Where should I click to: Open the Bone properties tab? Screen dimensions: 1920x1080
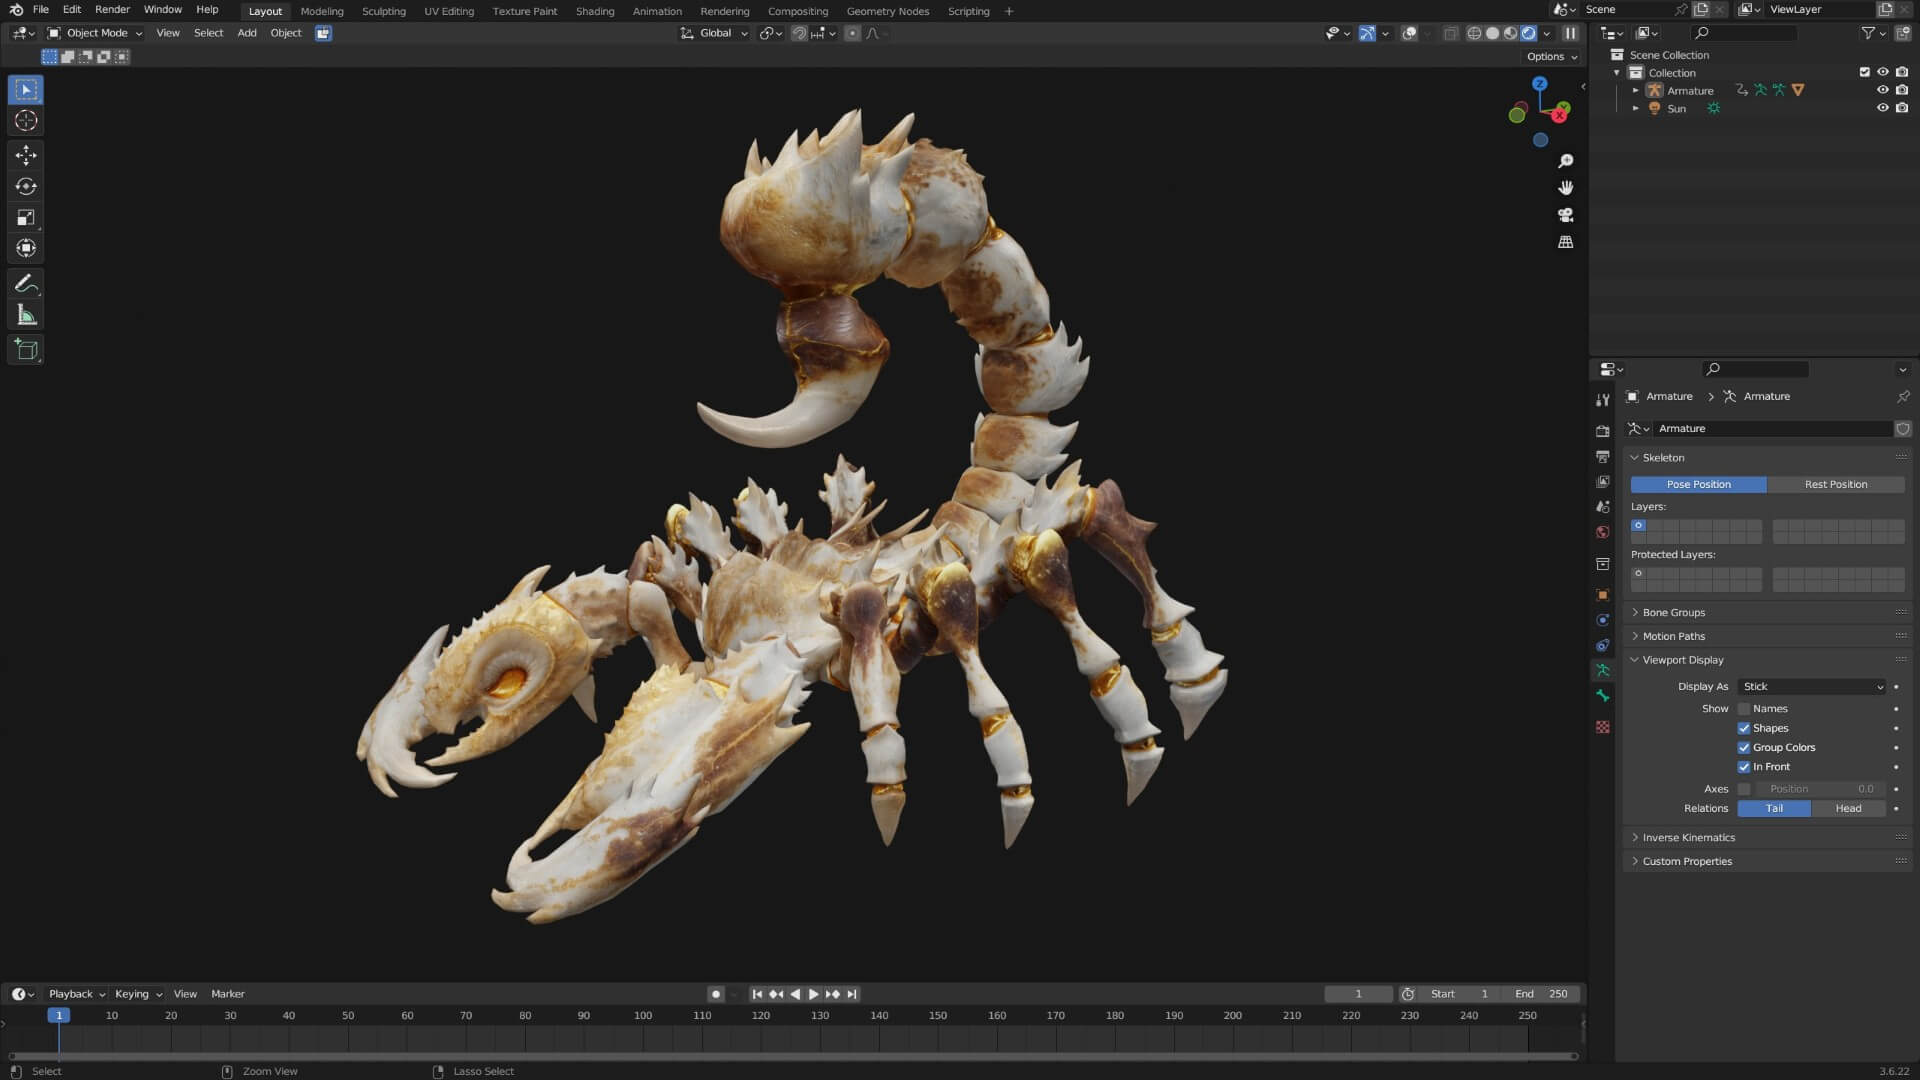[1603, 695]
